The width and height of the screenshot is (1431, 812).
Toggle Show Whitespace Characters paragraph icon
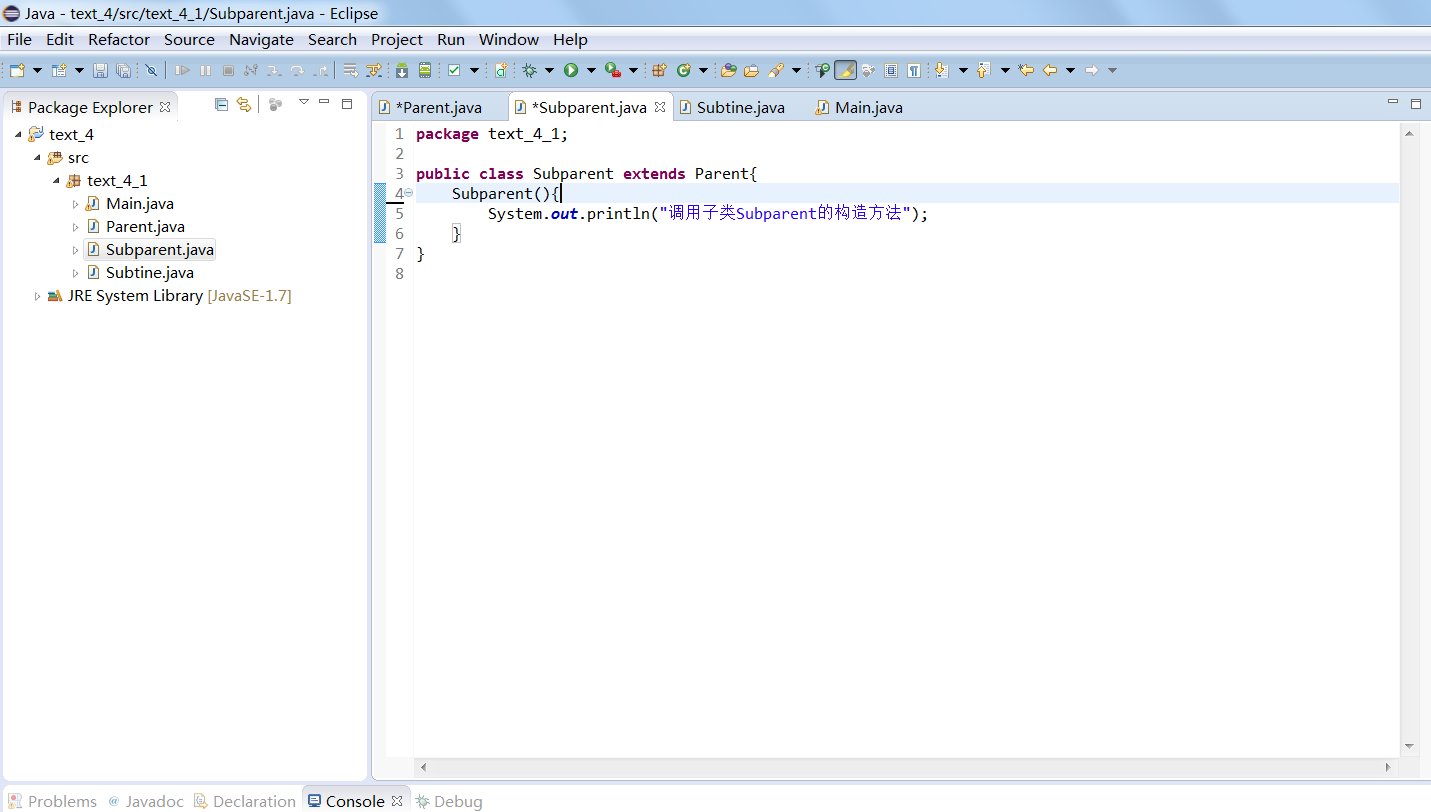913,70
